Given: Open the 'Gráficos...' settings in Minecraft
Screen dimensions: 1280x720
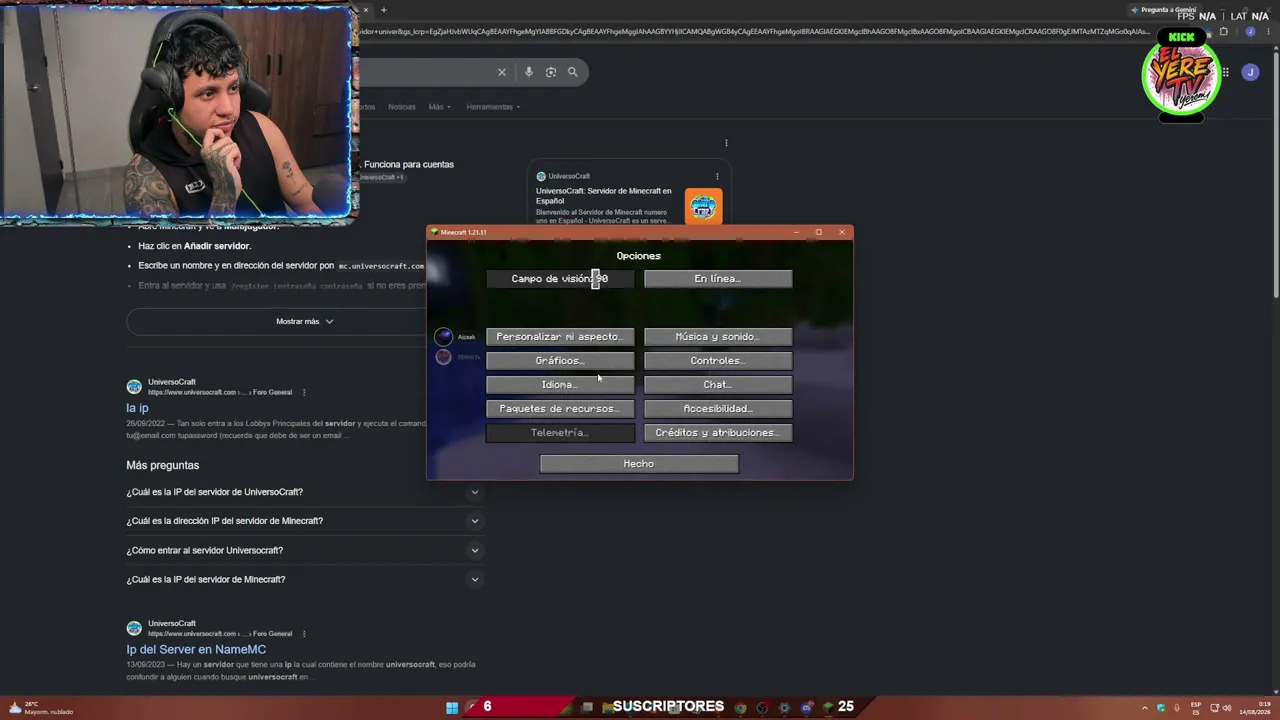Looking at the screenshot, I should click(x=560, y=361).
